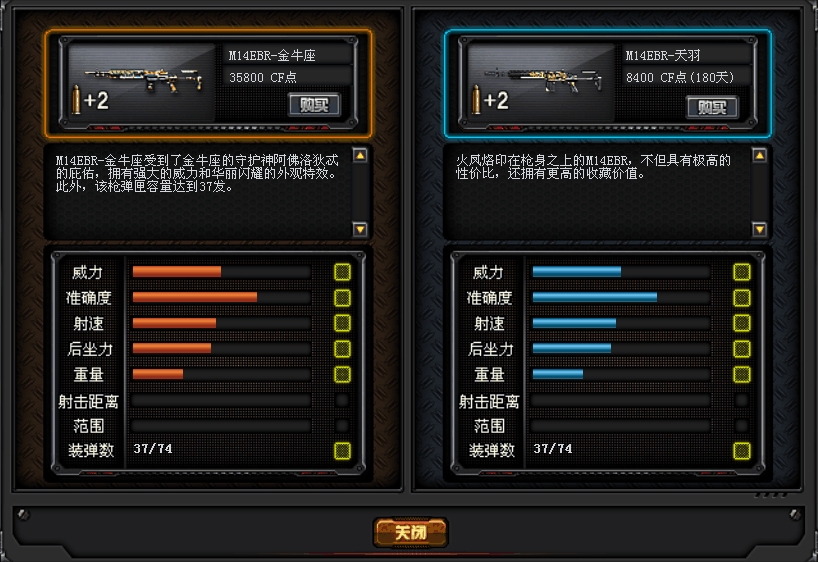Click the bullet +2 icon on 天羽 card

(x=490, y=100)
